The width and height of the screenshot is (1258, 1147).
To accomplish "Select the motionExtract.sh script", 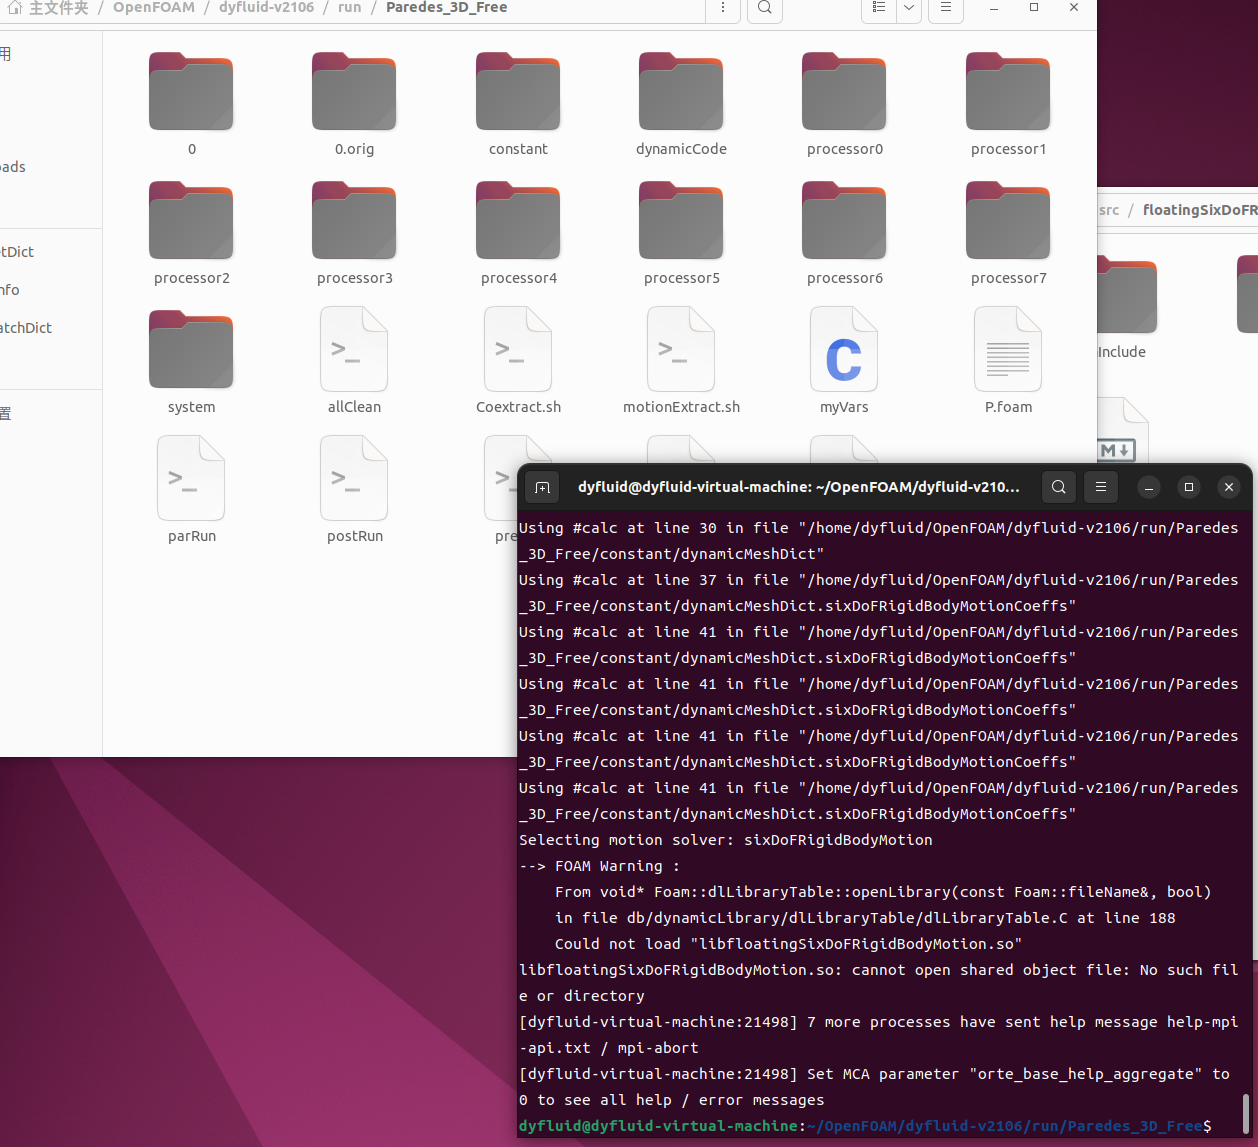I will point(681,349).
